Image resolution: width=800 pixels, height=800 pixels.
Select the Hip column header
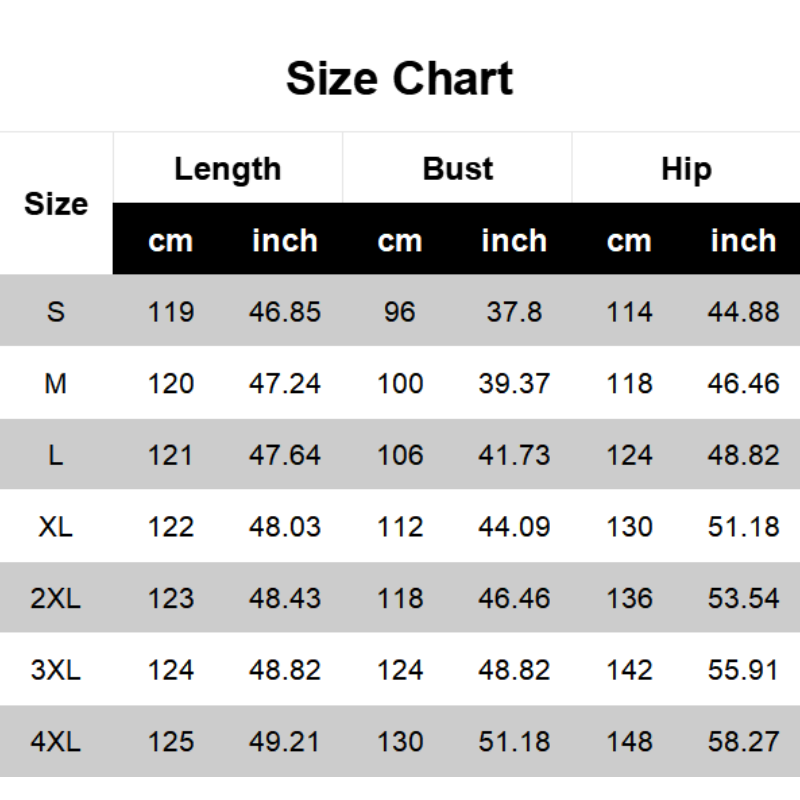[x=686, y=168]
